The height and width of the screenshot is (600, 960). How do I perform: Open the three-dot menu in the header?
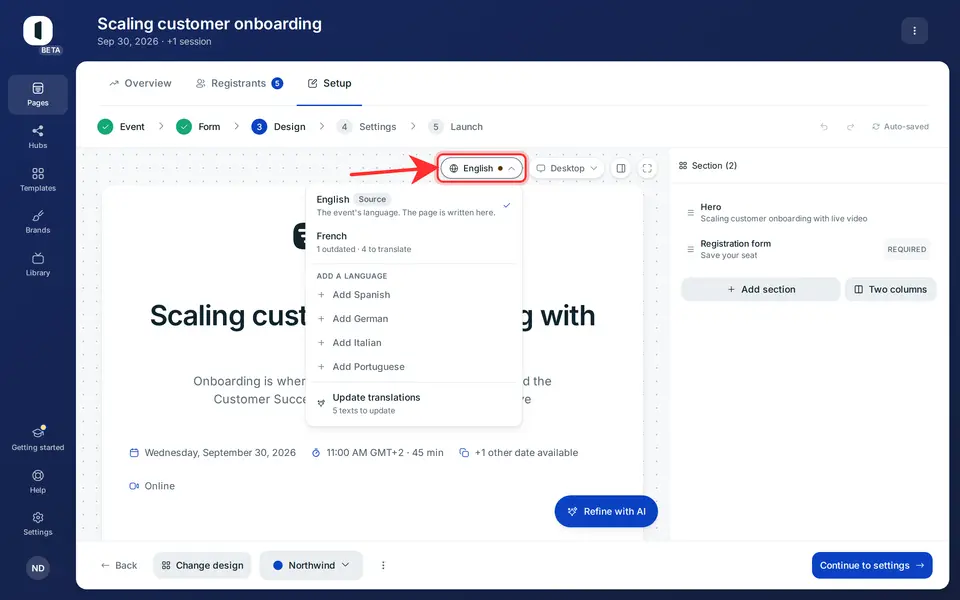914,31
